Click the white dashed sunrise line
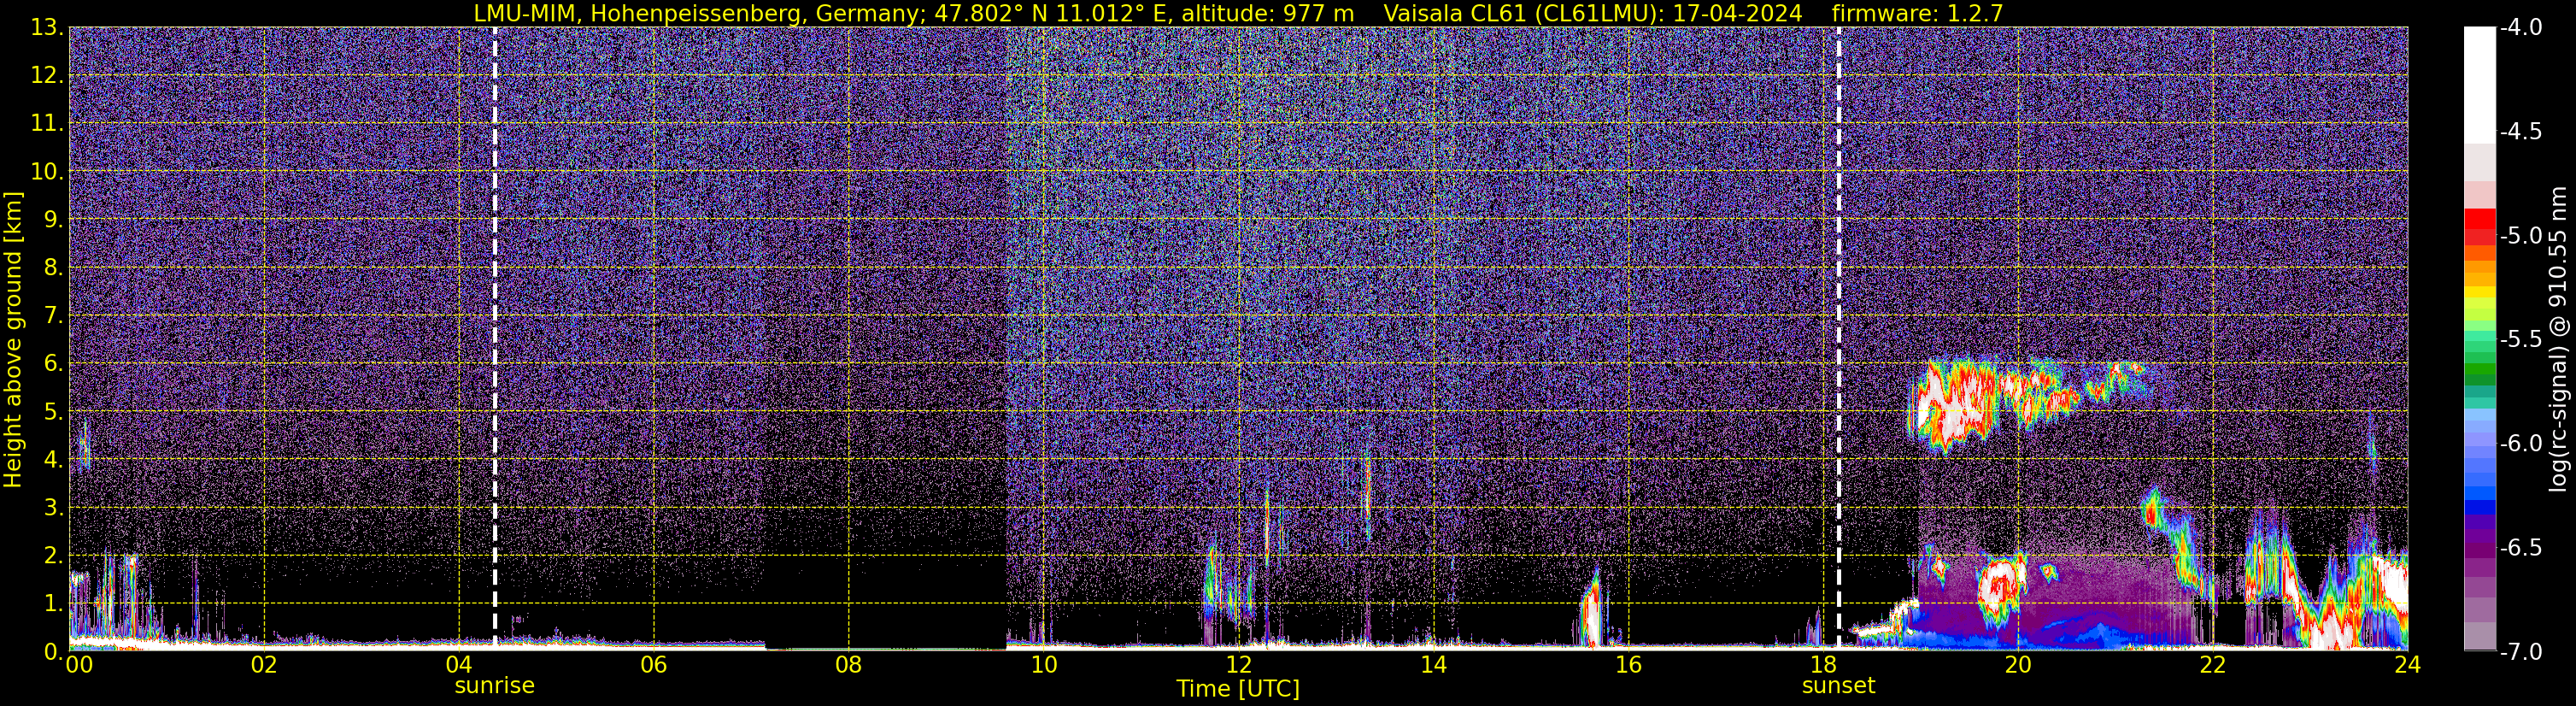Screen dimensions: 2576x706 495,338
